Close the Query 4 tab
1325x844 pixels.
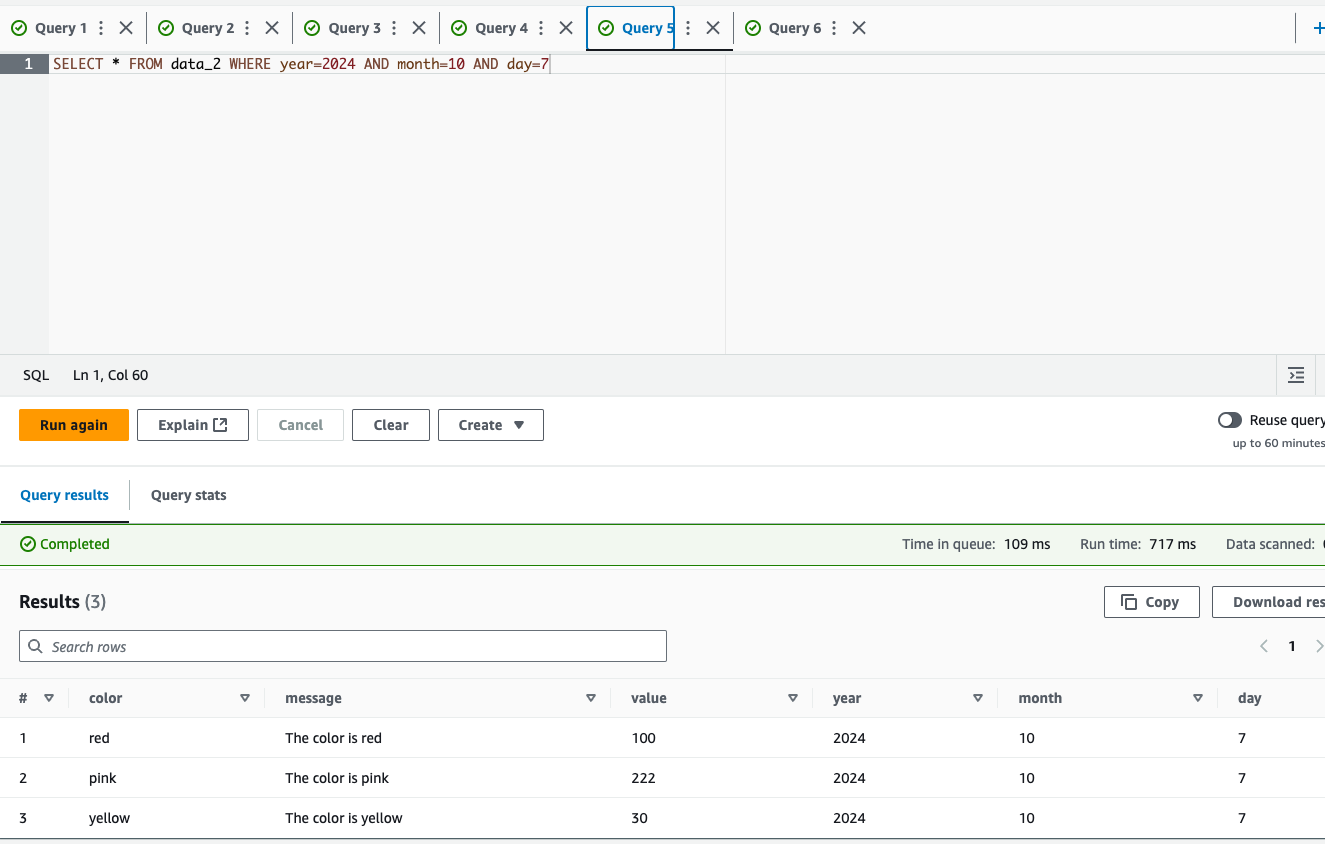pyautogui.click(x=566, y=28)
